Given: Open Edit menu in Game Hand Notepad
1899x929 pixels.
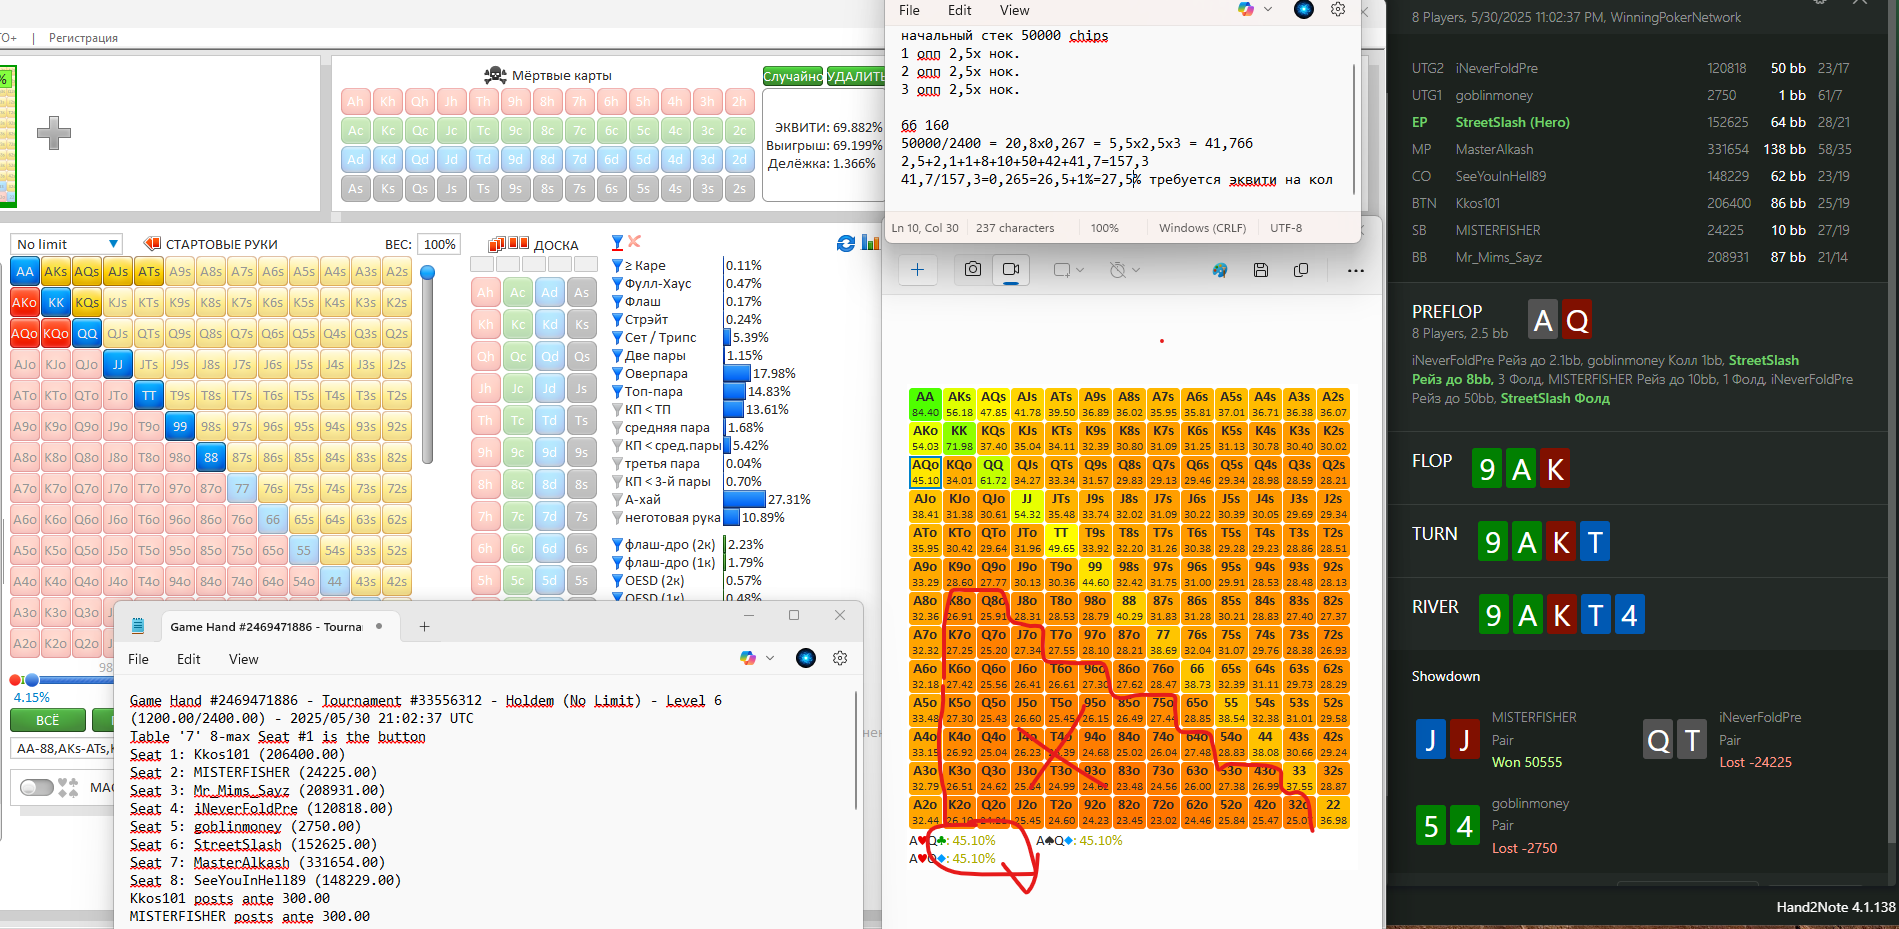Looking at the screenshot, I should [x=188, y=659].
